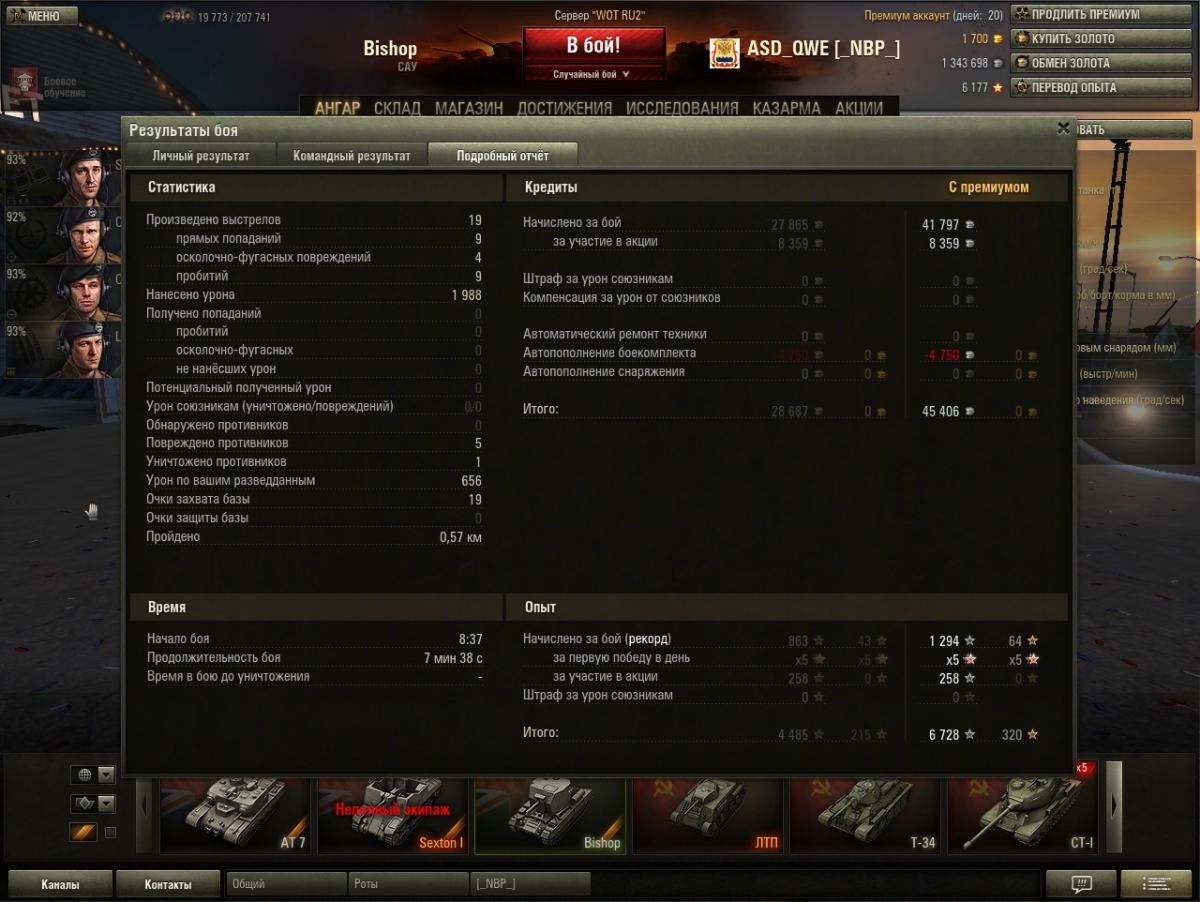Expand the vehicle type filter dropdown
The image size is (1200, 902).
tap(92, 803)
